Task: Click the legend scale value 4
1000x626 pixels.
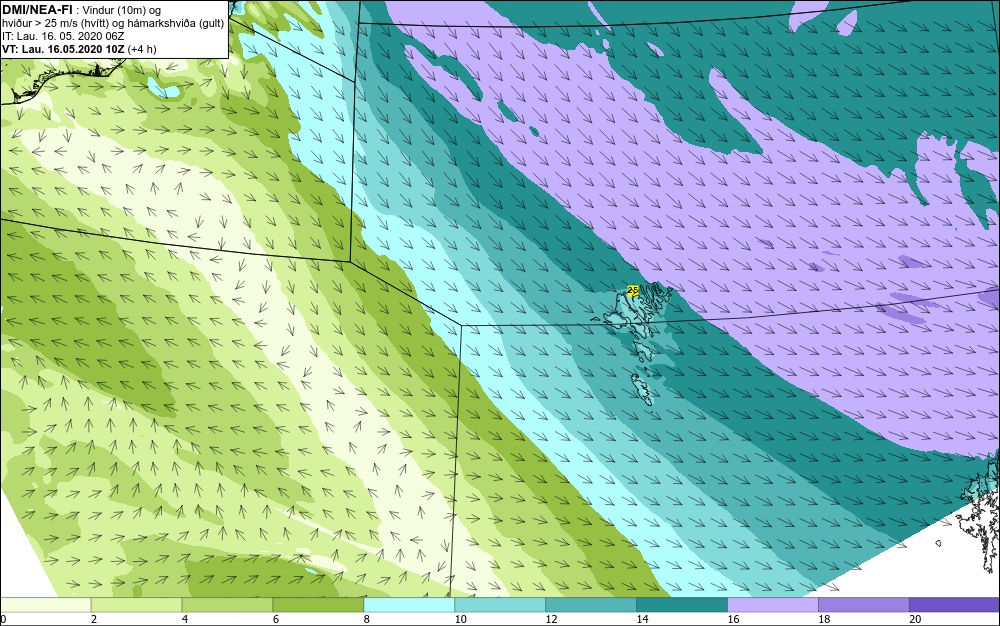Action: tap(185, 619)
